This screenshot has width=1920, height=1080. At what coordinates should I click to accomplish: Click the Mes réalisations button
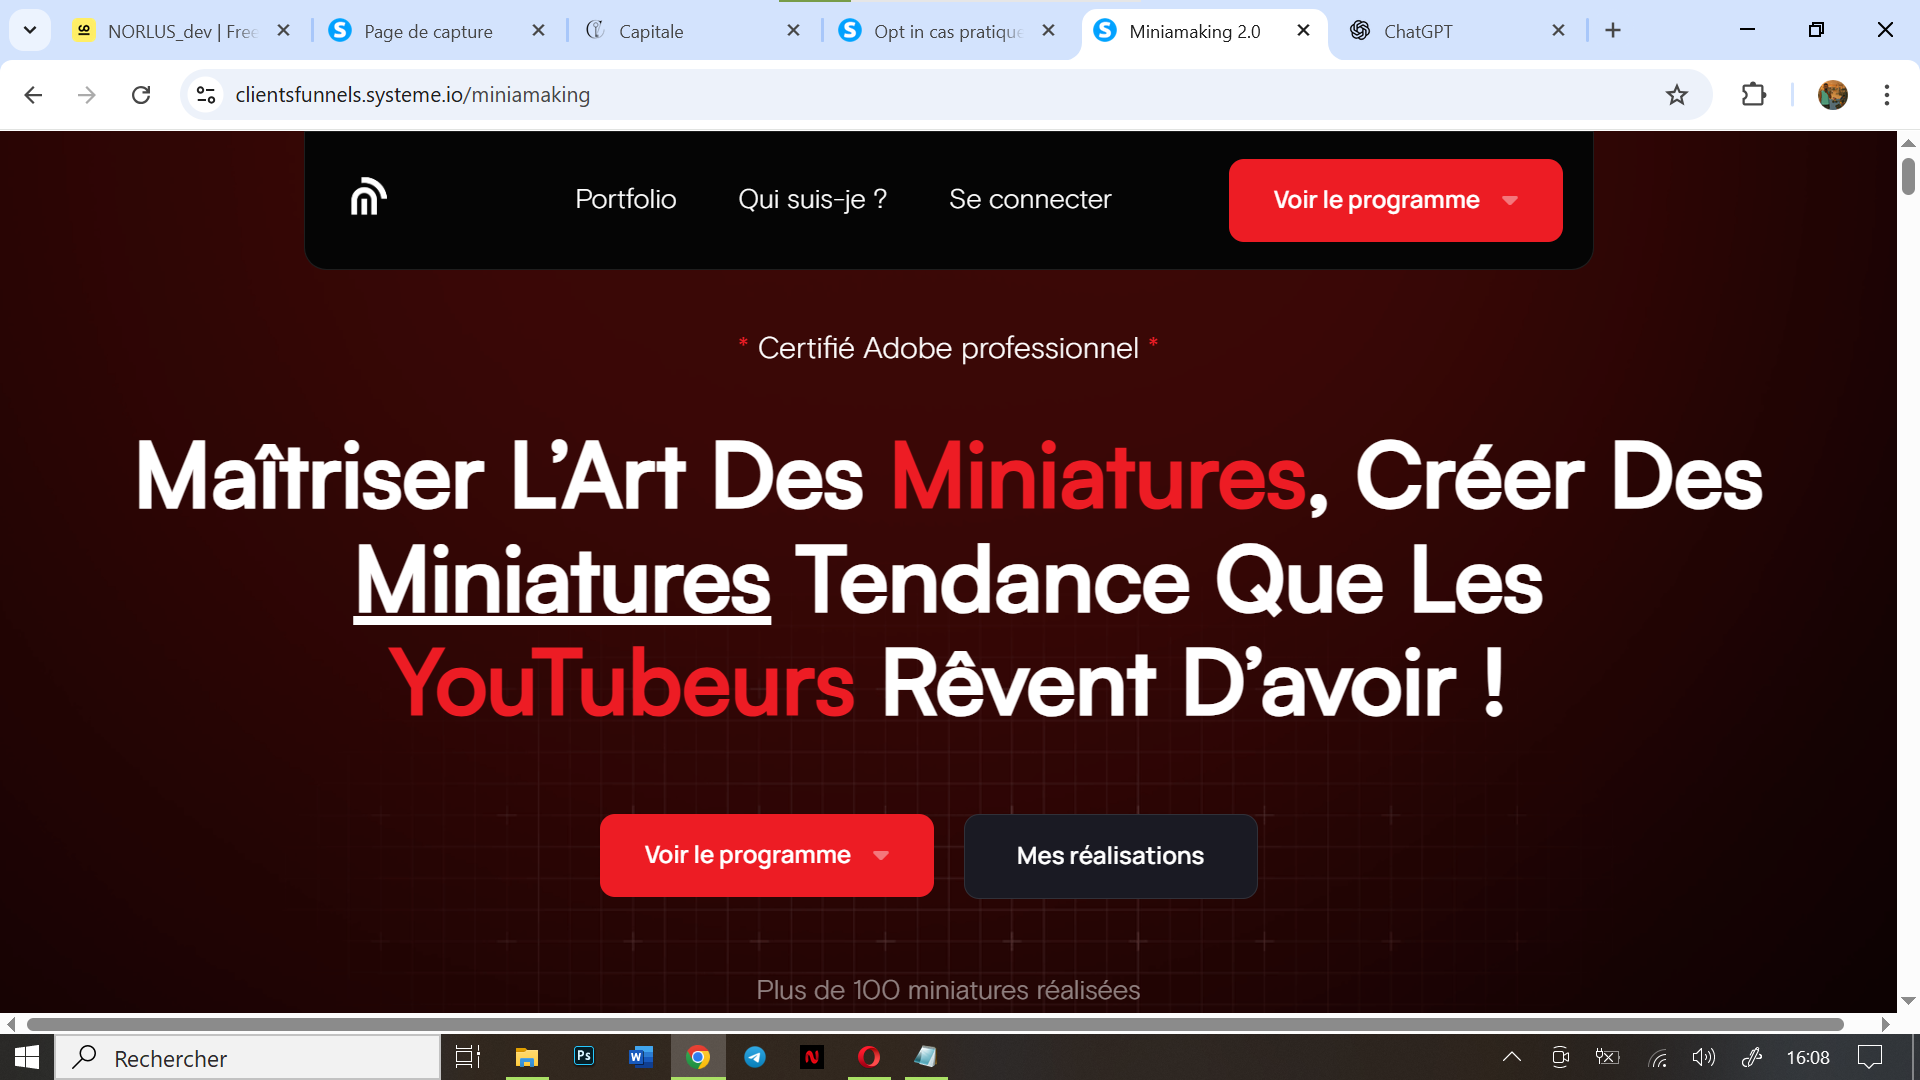[x=1110, y=856]
